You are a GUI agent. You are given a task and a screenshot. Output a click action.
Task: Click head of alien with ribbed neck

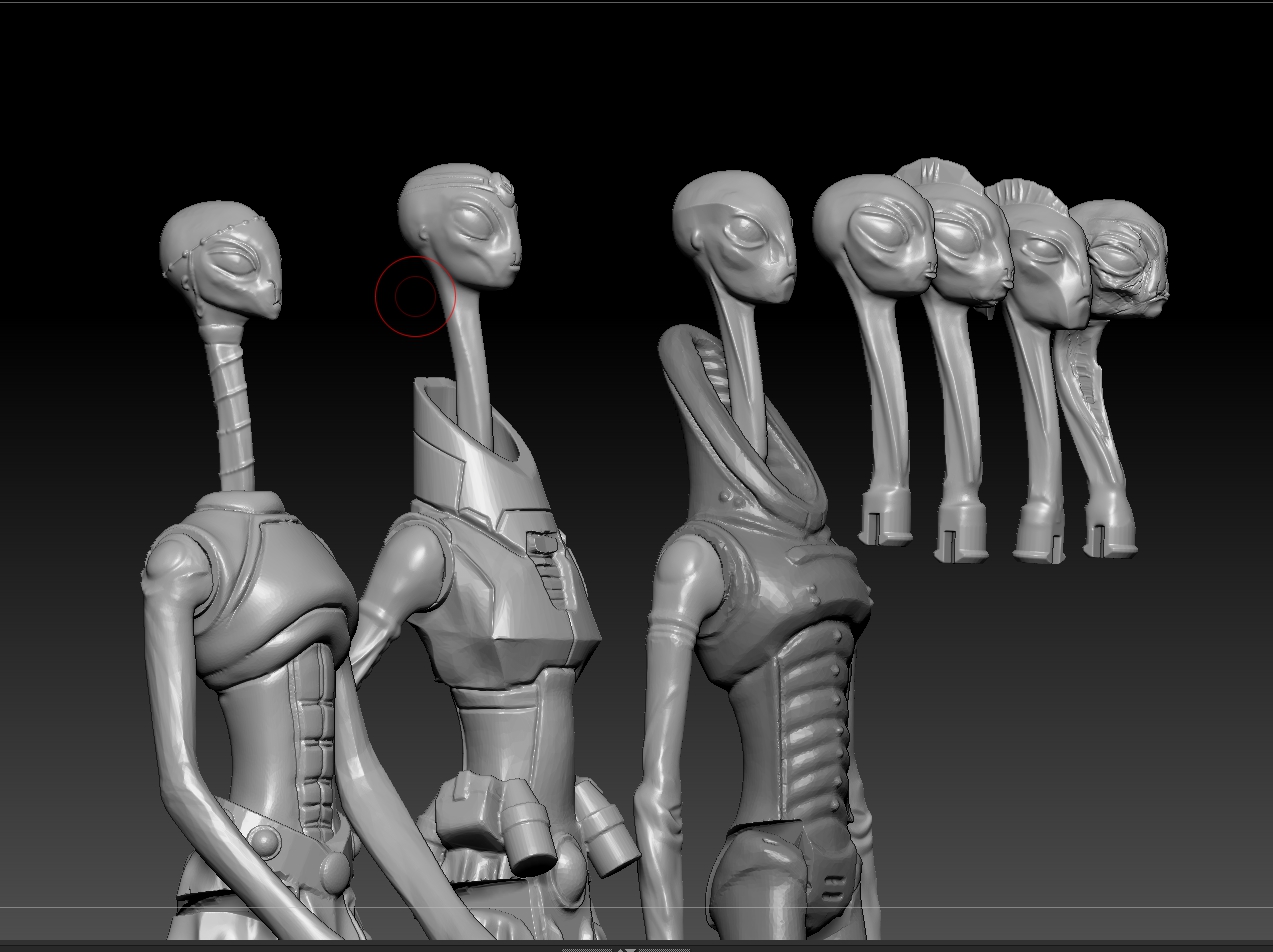click(x=222, y=260)
